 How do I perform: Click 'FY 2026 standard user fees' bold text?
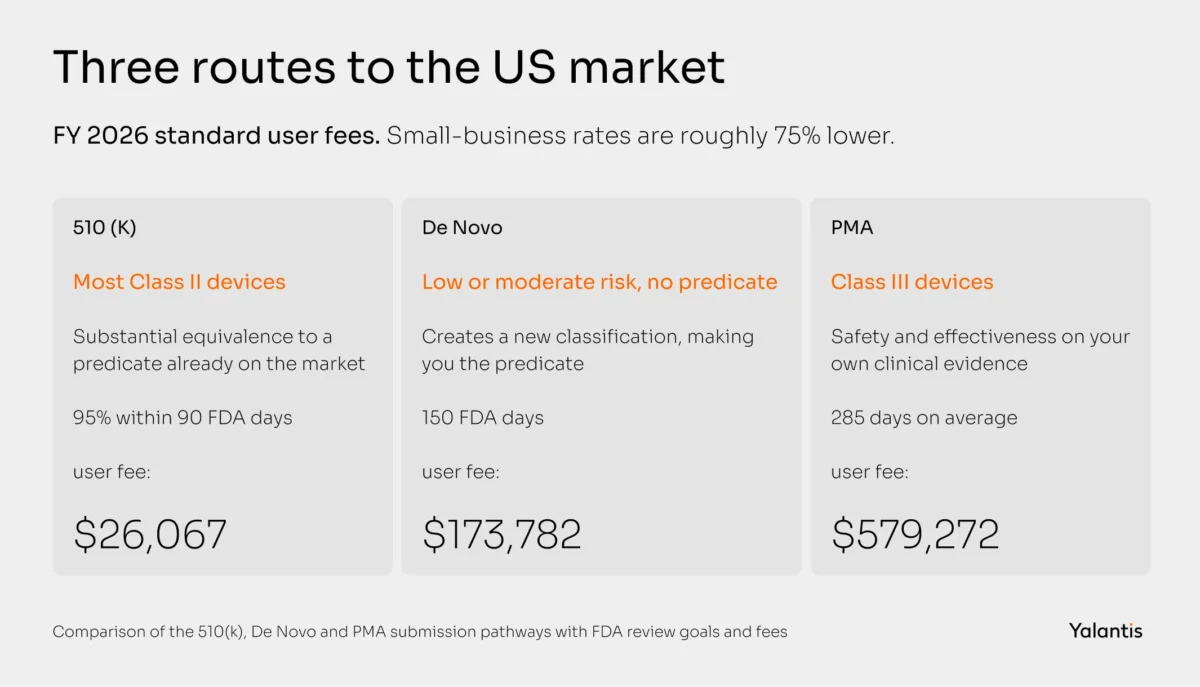coord(217,136)
